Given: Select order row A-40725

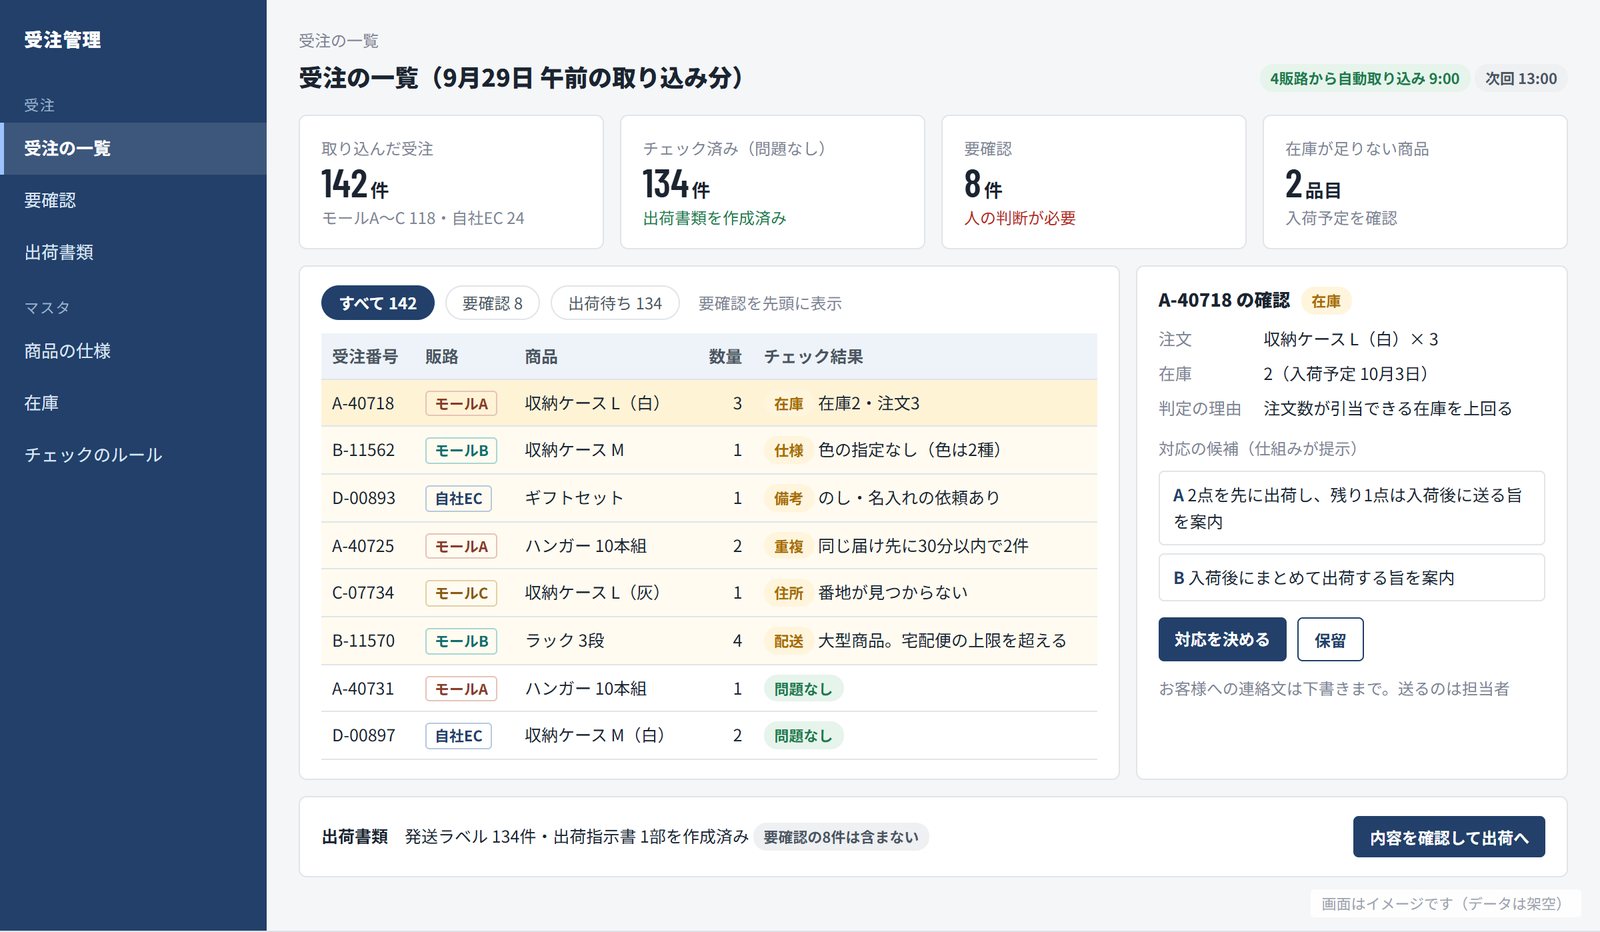Looking at the screenshot, I should pos(709,546).
